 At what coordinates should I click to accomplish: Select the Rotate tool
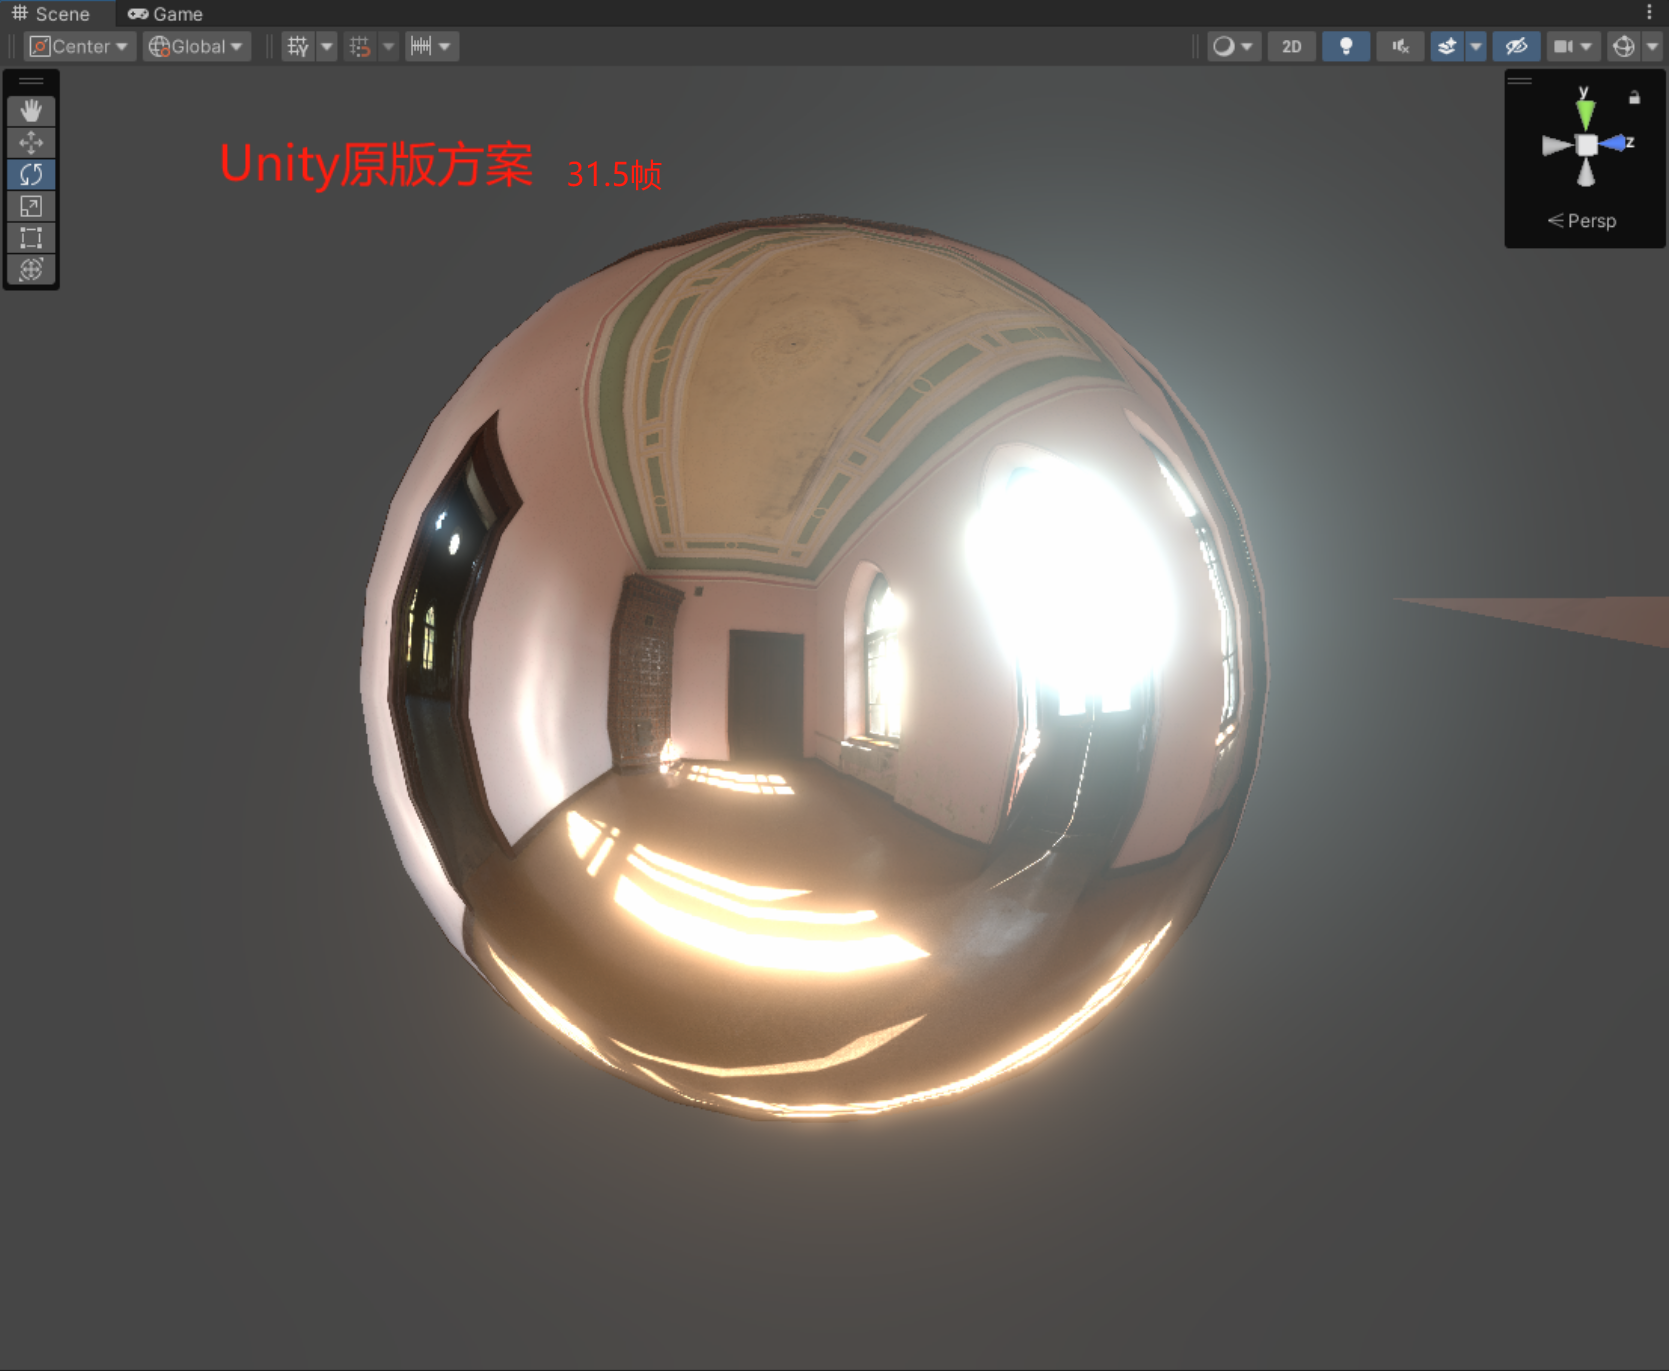[31, 174]
